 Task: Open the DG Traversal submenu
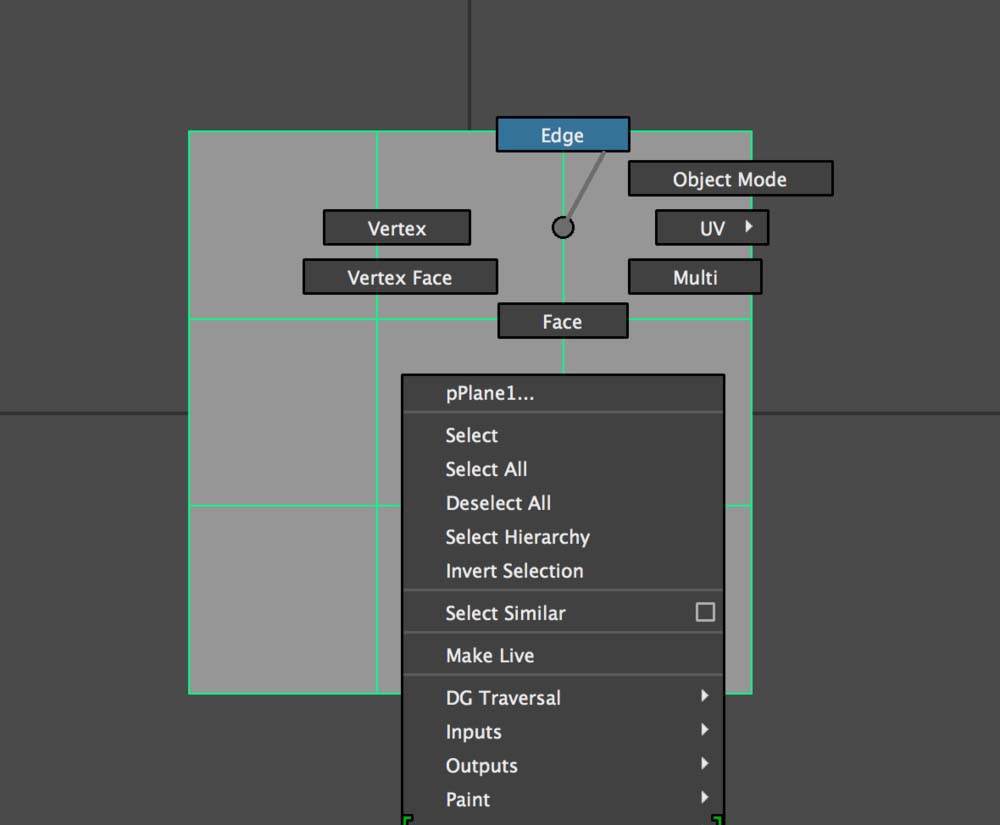[563, 697]
